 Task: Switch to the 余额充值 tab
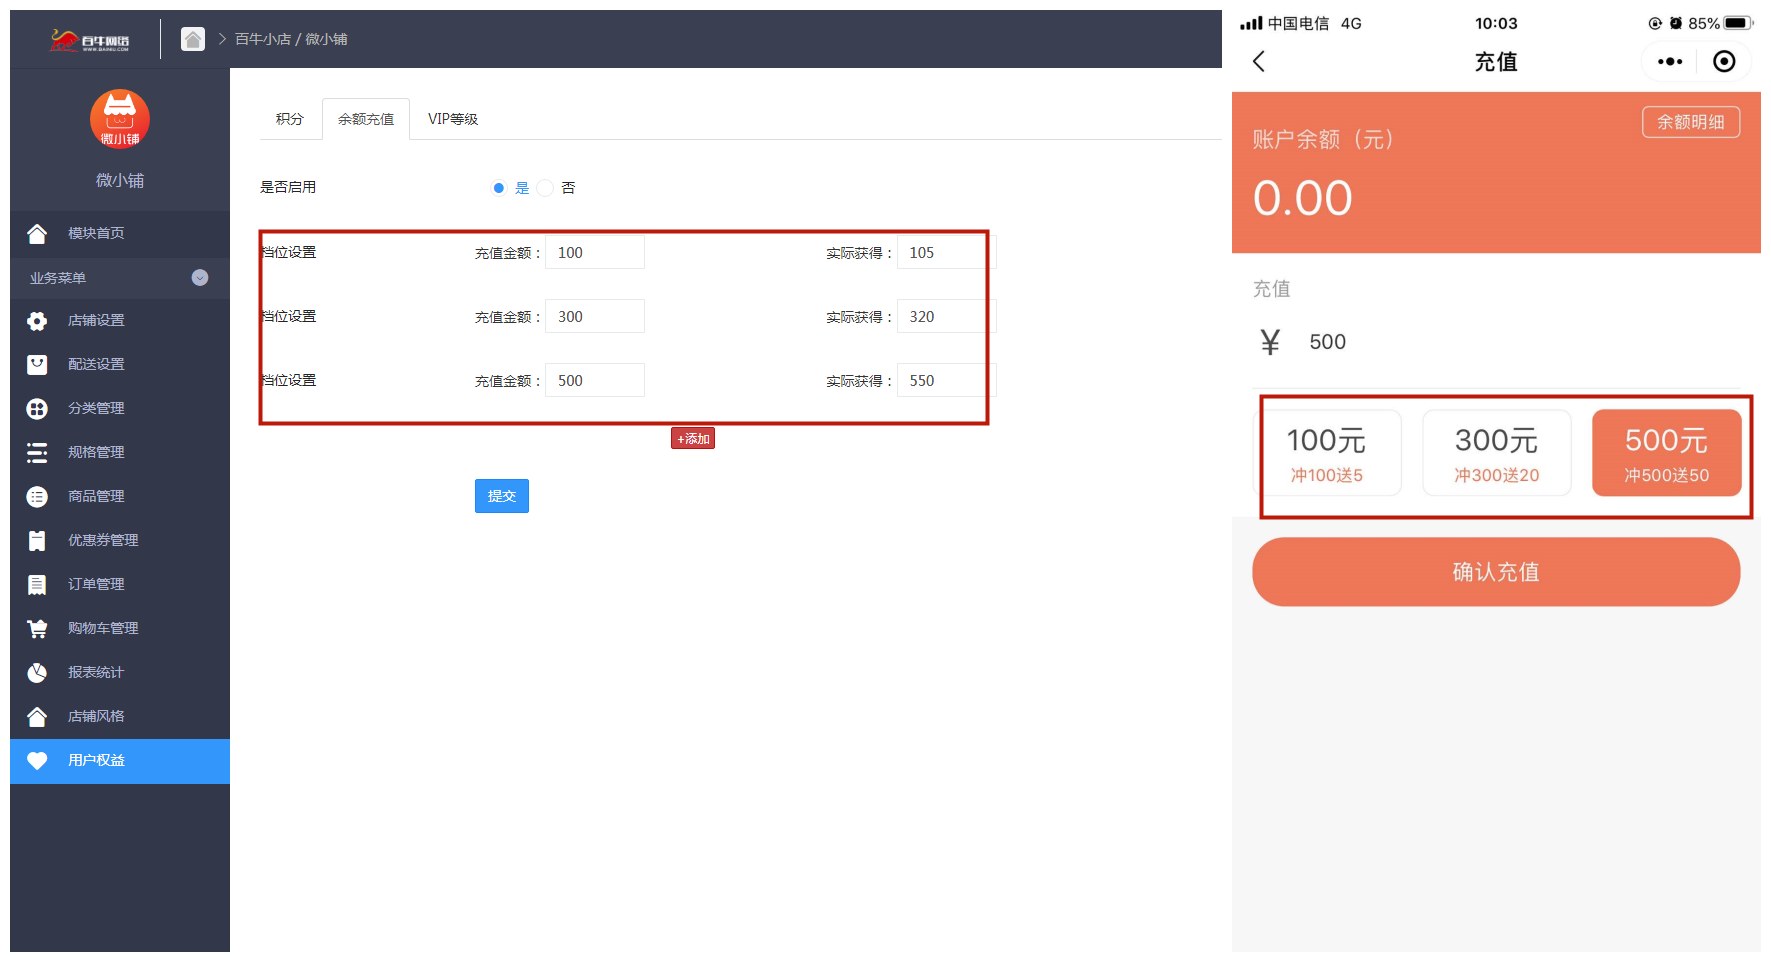(366, 119)
